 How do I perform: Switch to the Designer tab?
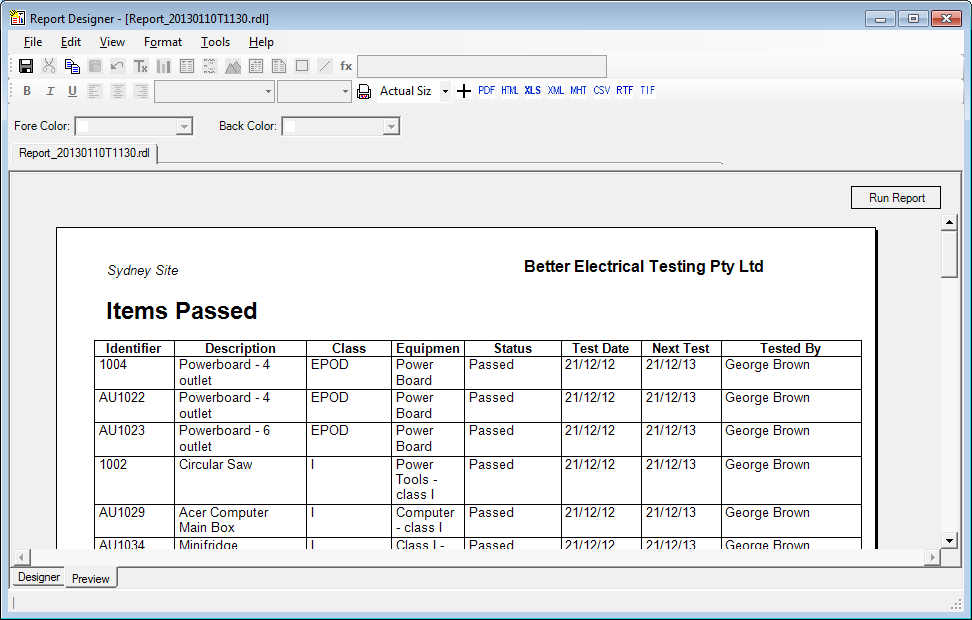pyautogui.click(x=39, y=577)
